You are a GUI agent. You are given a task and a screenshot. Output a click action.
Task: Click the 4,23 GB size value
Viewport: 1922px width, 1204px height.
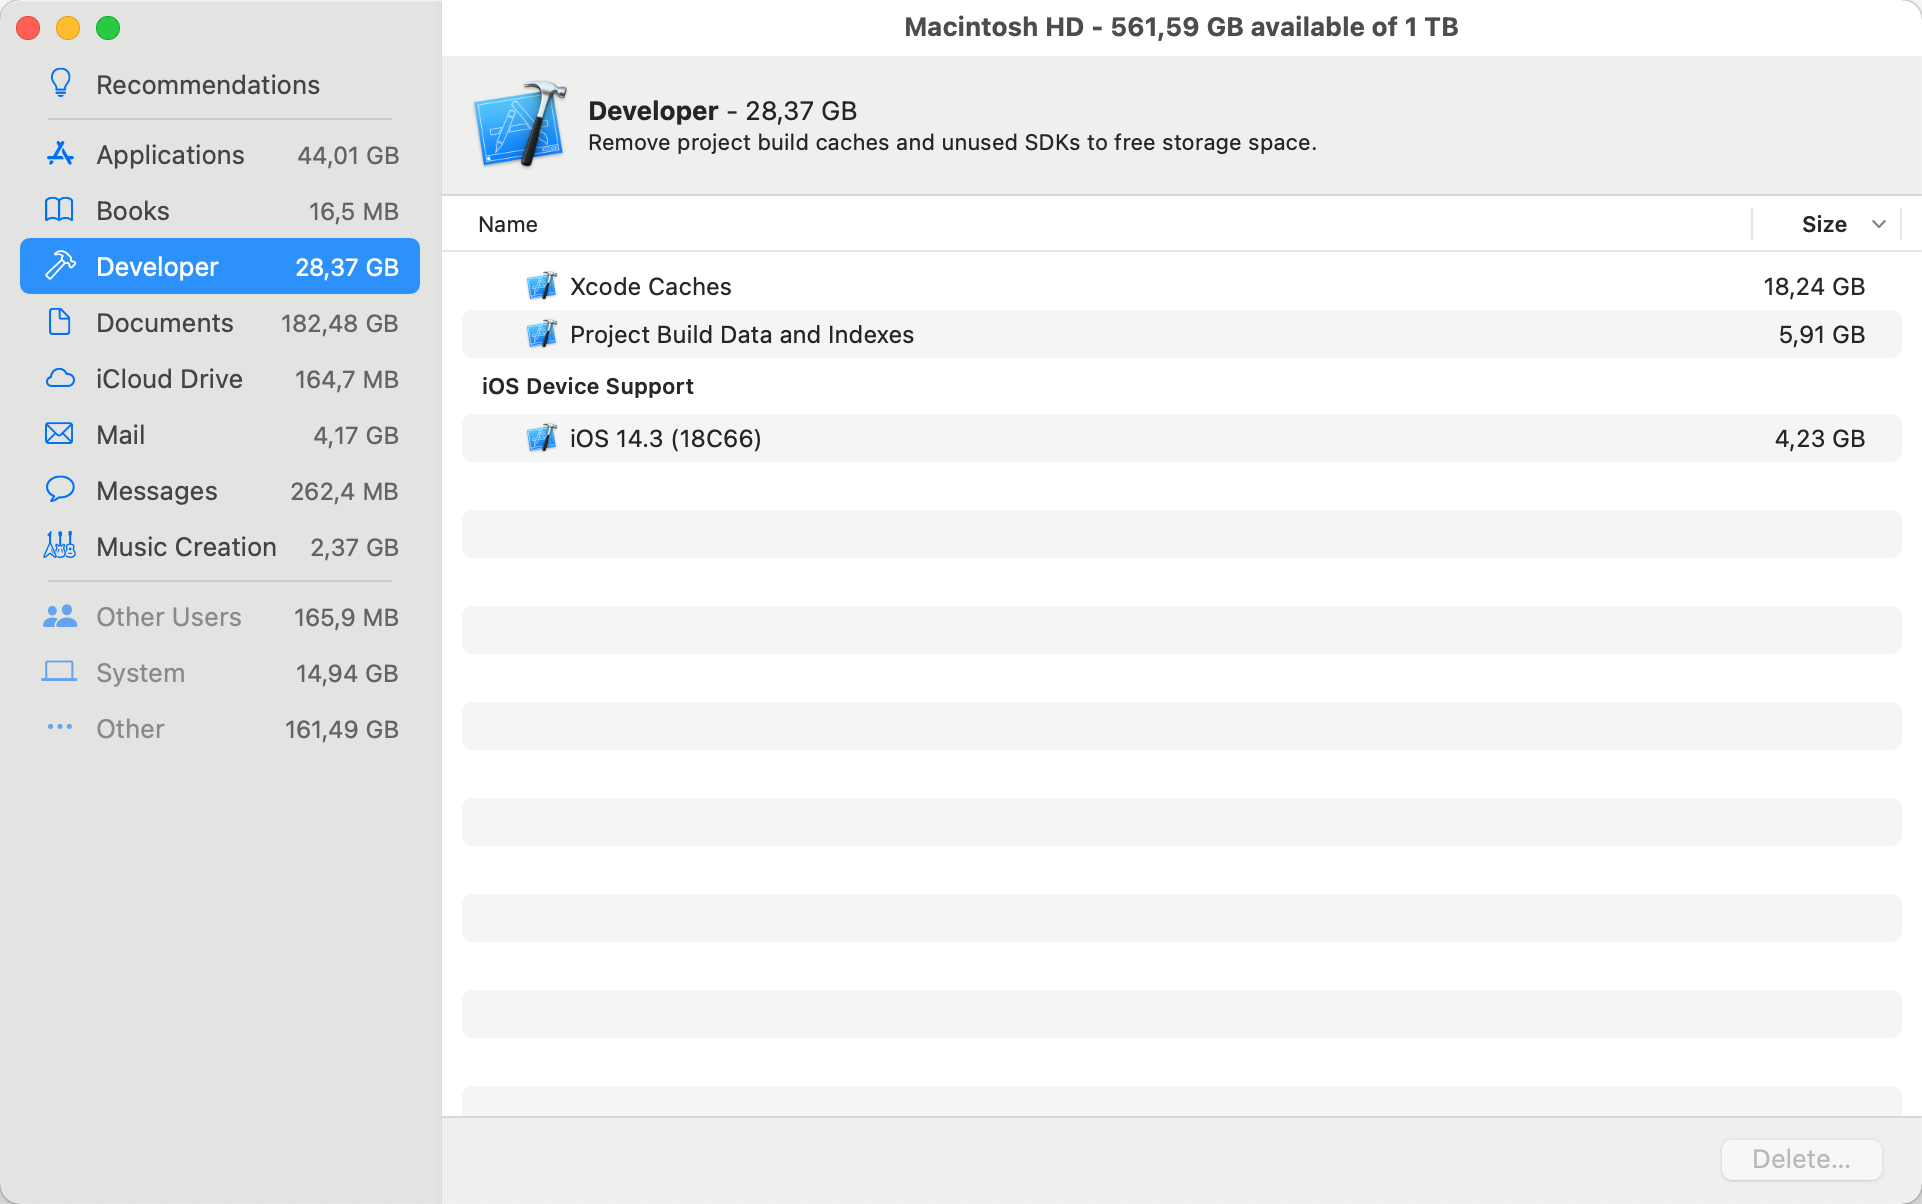1820,438
